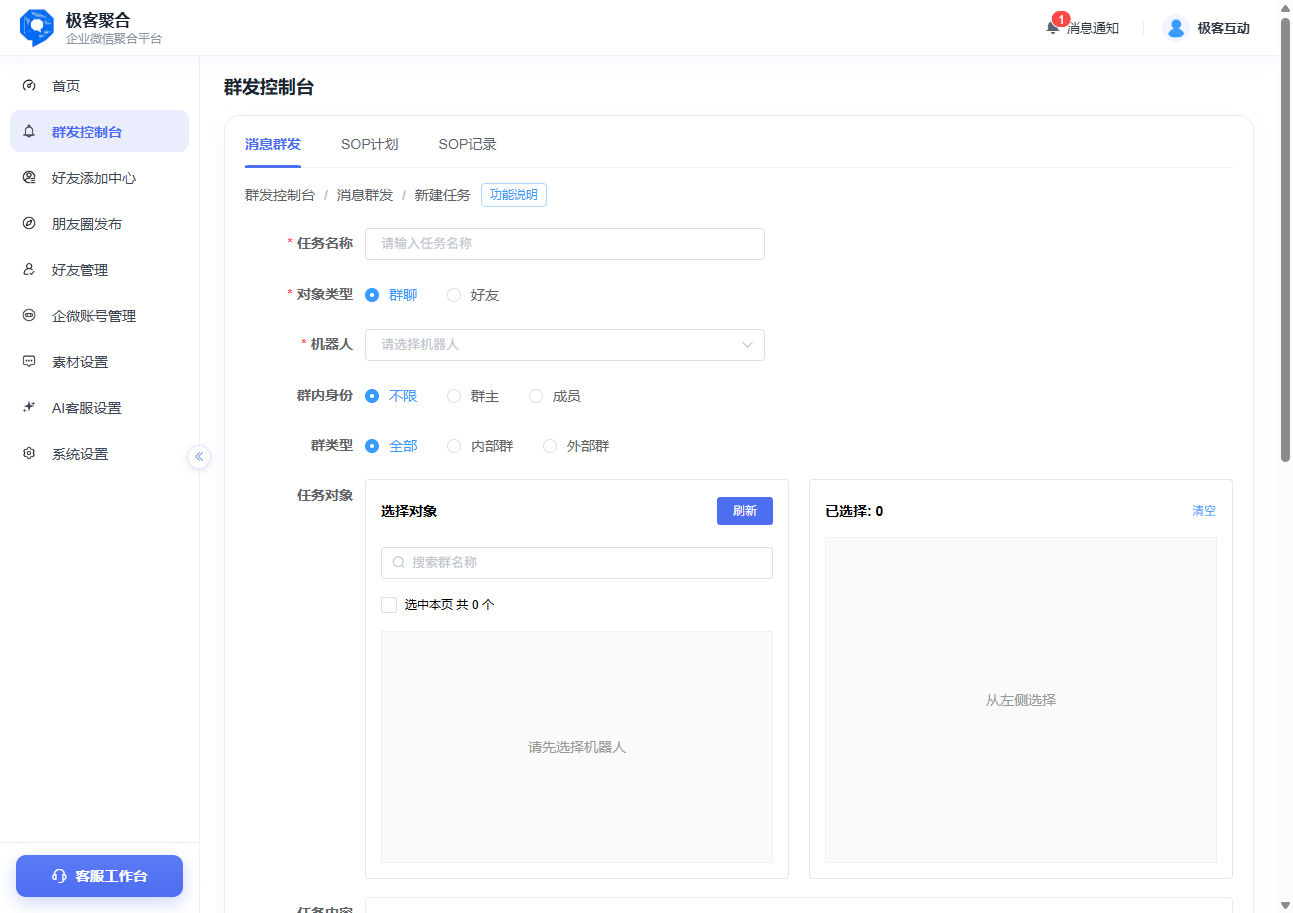Click the 功能说明 button
Viewport: 1293px width, 913px height.
pyautogui.click(x=514, y=195)
